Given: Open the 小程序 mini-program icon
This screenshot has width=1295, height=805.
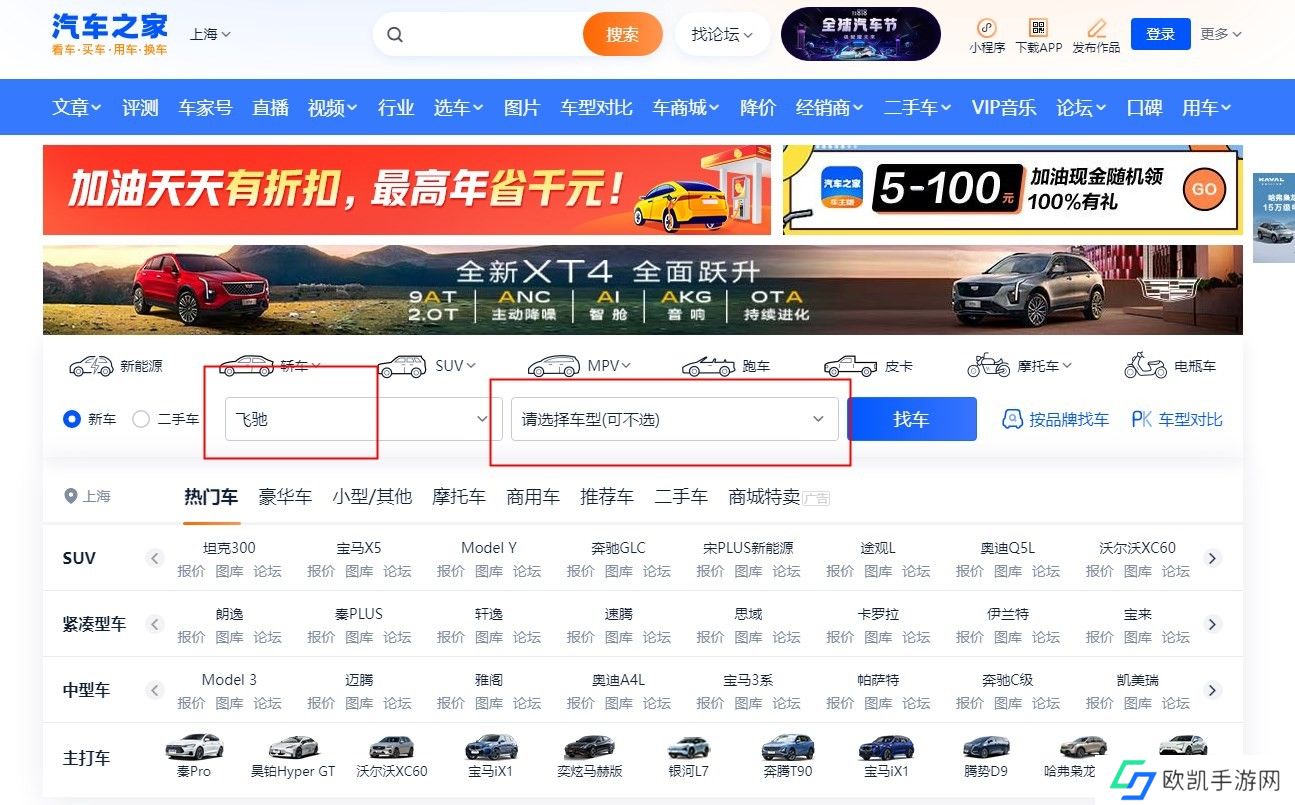Looking at the screenshot, I should point(986,28).
